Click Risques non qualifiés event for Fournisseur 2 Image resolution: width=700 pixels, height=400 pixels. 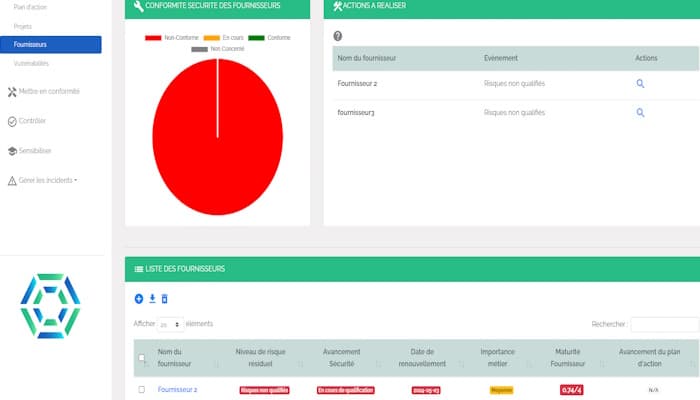(514, 83)
